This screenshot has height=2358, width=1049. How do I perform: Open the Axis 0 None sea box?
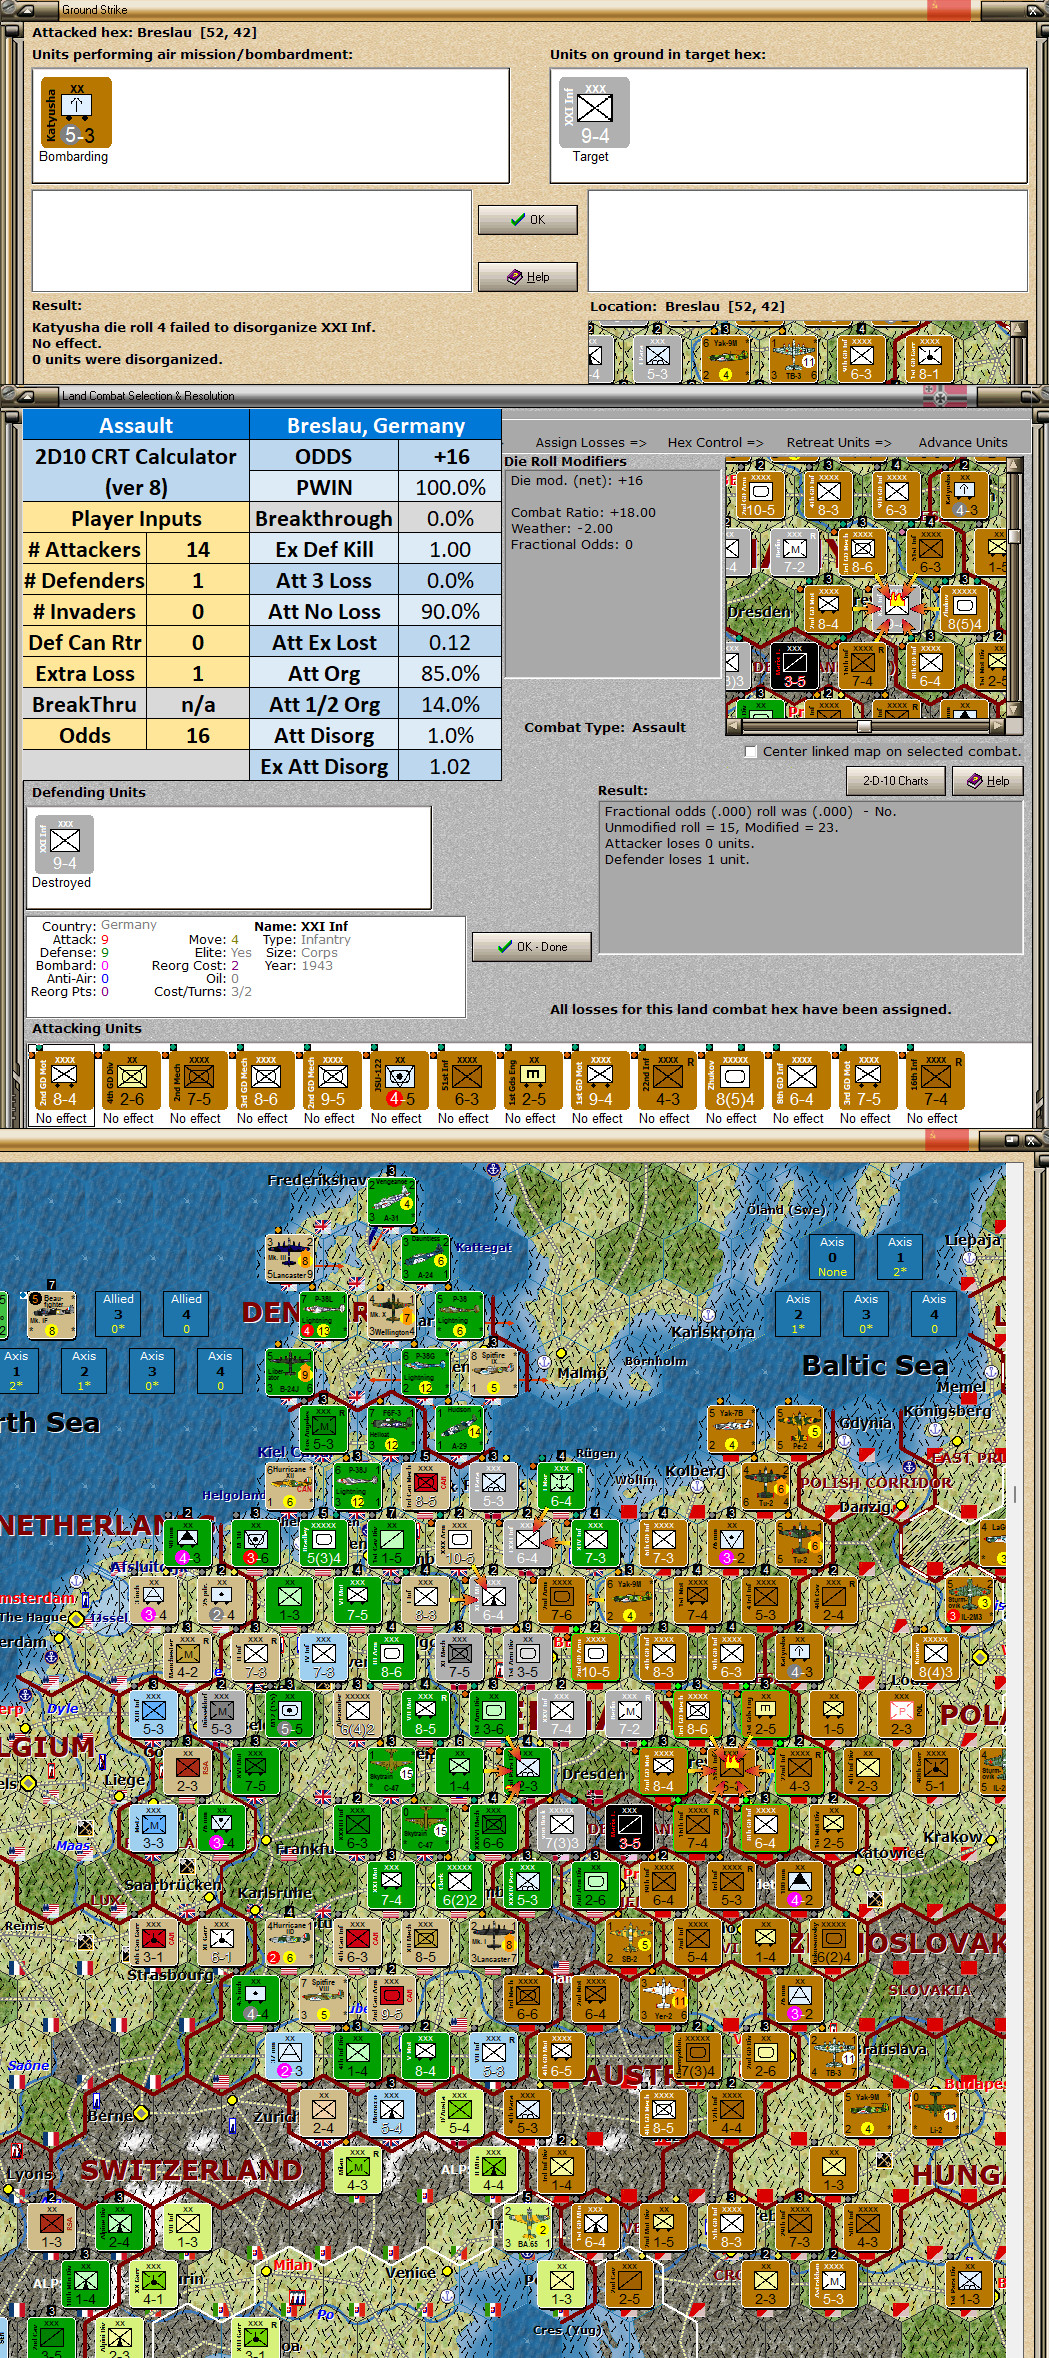832,1257
